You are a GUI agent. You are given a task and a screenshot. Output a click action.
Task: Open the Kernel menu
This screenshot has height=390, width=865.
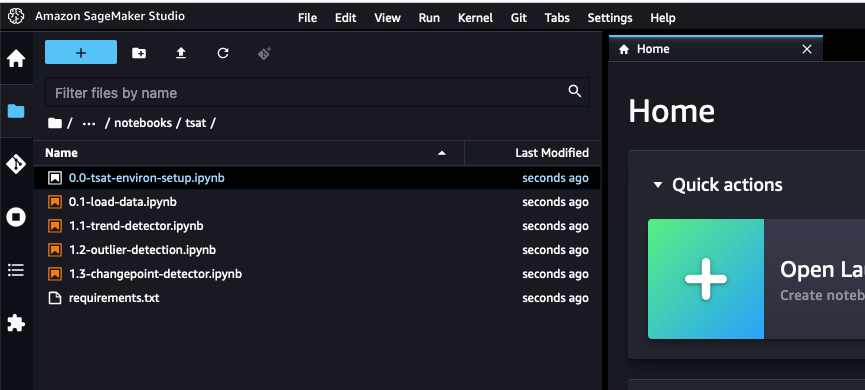click(475, 18)
